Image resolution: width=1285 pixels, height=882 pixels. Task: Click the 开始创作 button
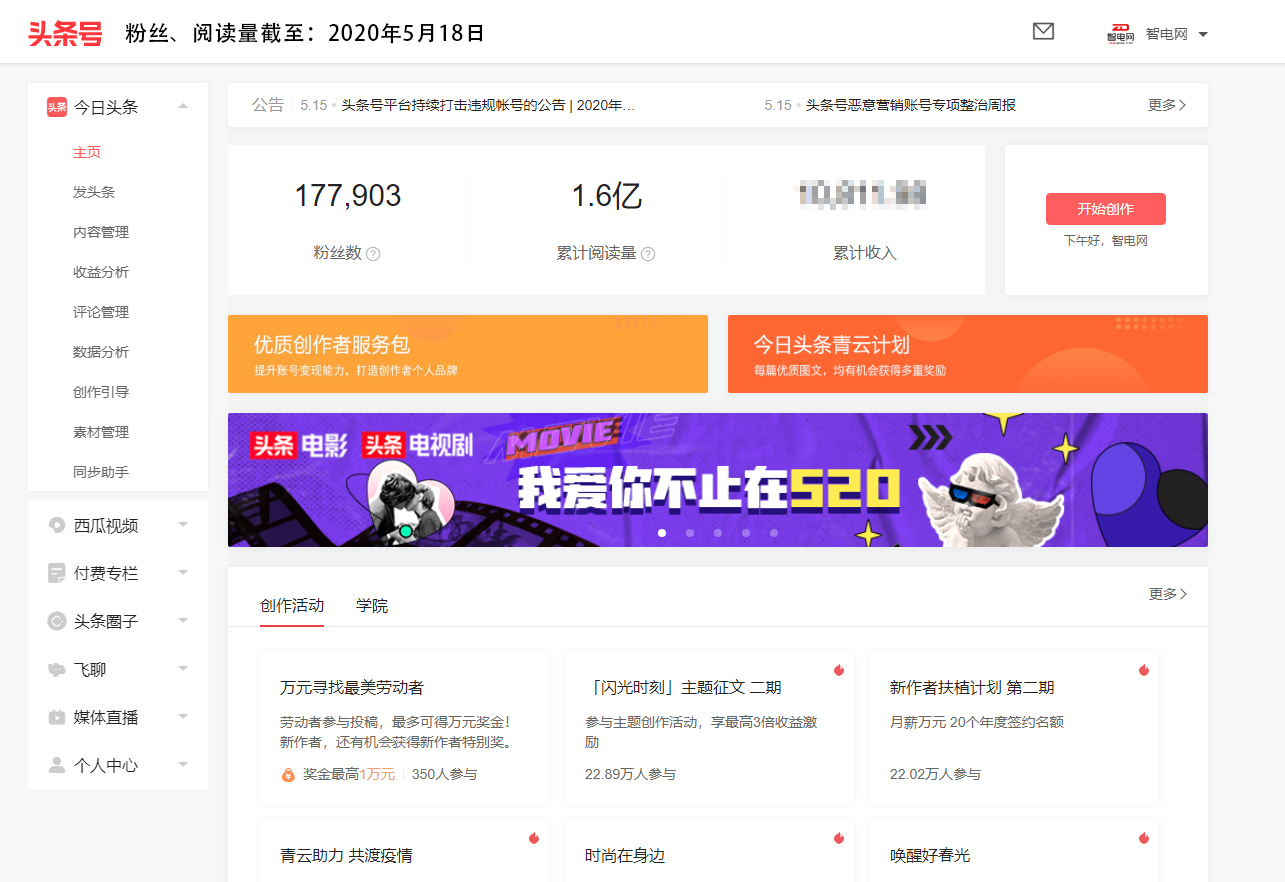[x=1106, y=209]
